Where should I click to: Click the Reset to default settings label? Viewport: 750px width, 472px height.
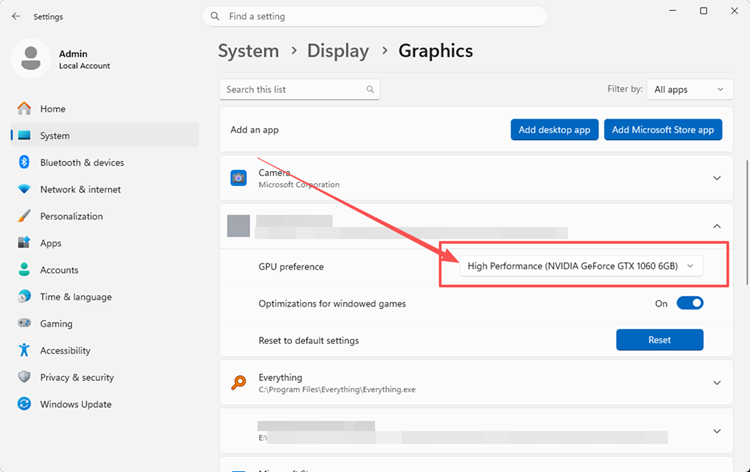[x=309, y=340]
